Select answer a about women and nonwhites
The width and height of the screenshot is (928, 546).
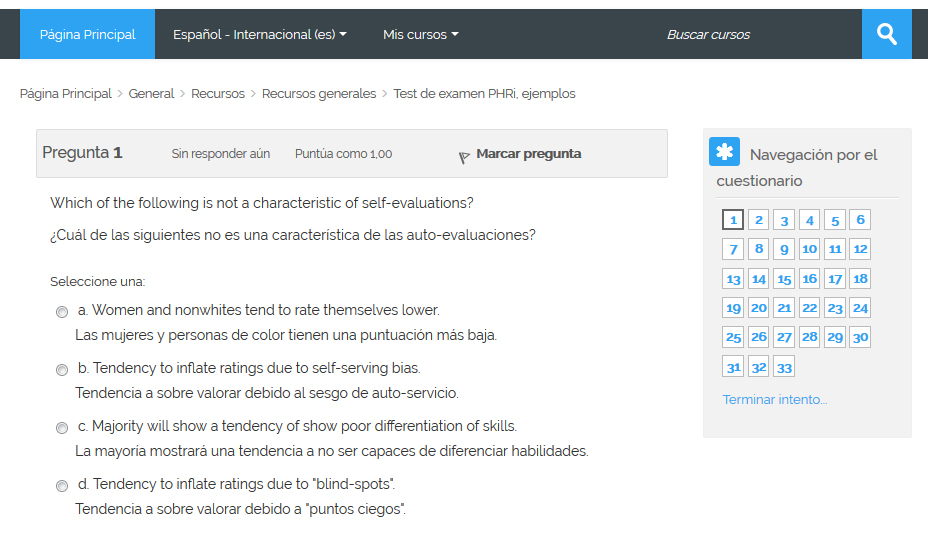click(62, 312)
